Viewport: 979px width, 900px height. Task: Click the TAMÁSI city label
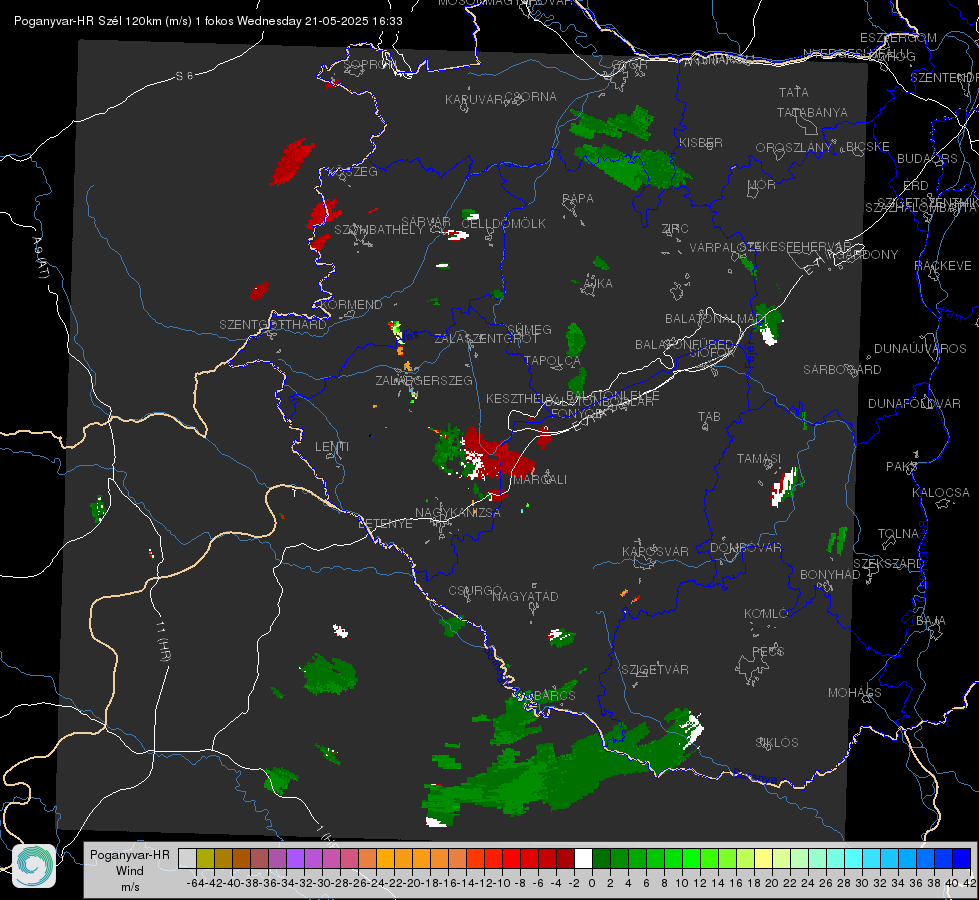[759, 458]
